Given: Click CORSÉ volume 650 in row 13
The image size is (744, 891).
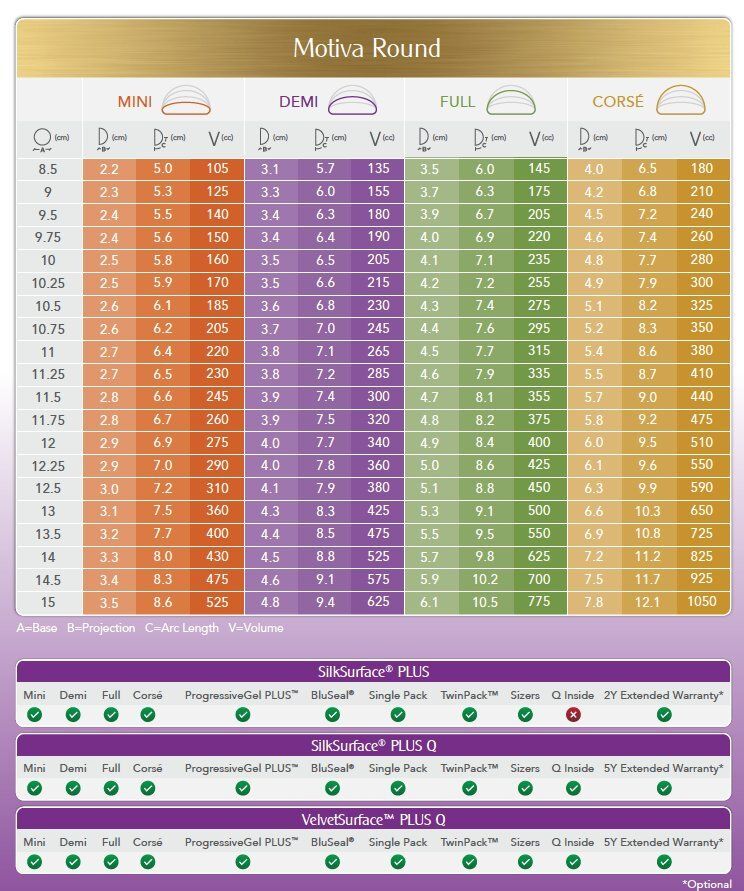Looking at the screenshot, I should click(x=702, y=510).
